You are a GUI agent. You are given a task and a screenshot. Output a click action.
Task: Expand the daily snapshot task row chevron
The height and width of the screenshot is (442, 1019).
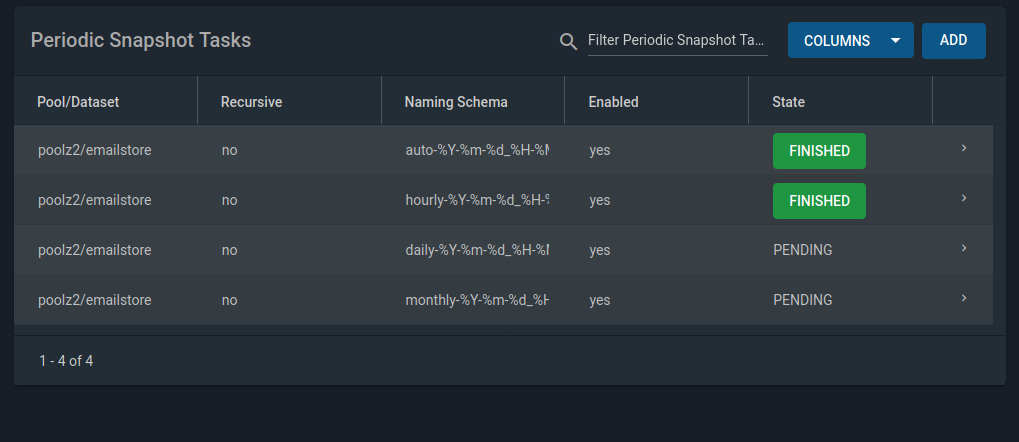[x=964, y=248]
